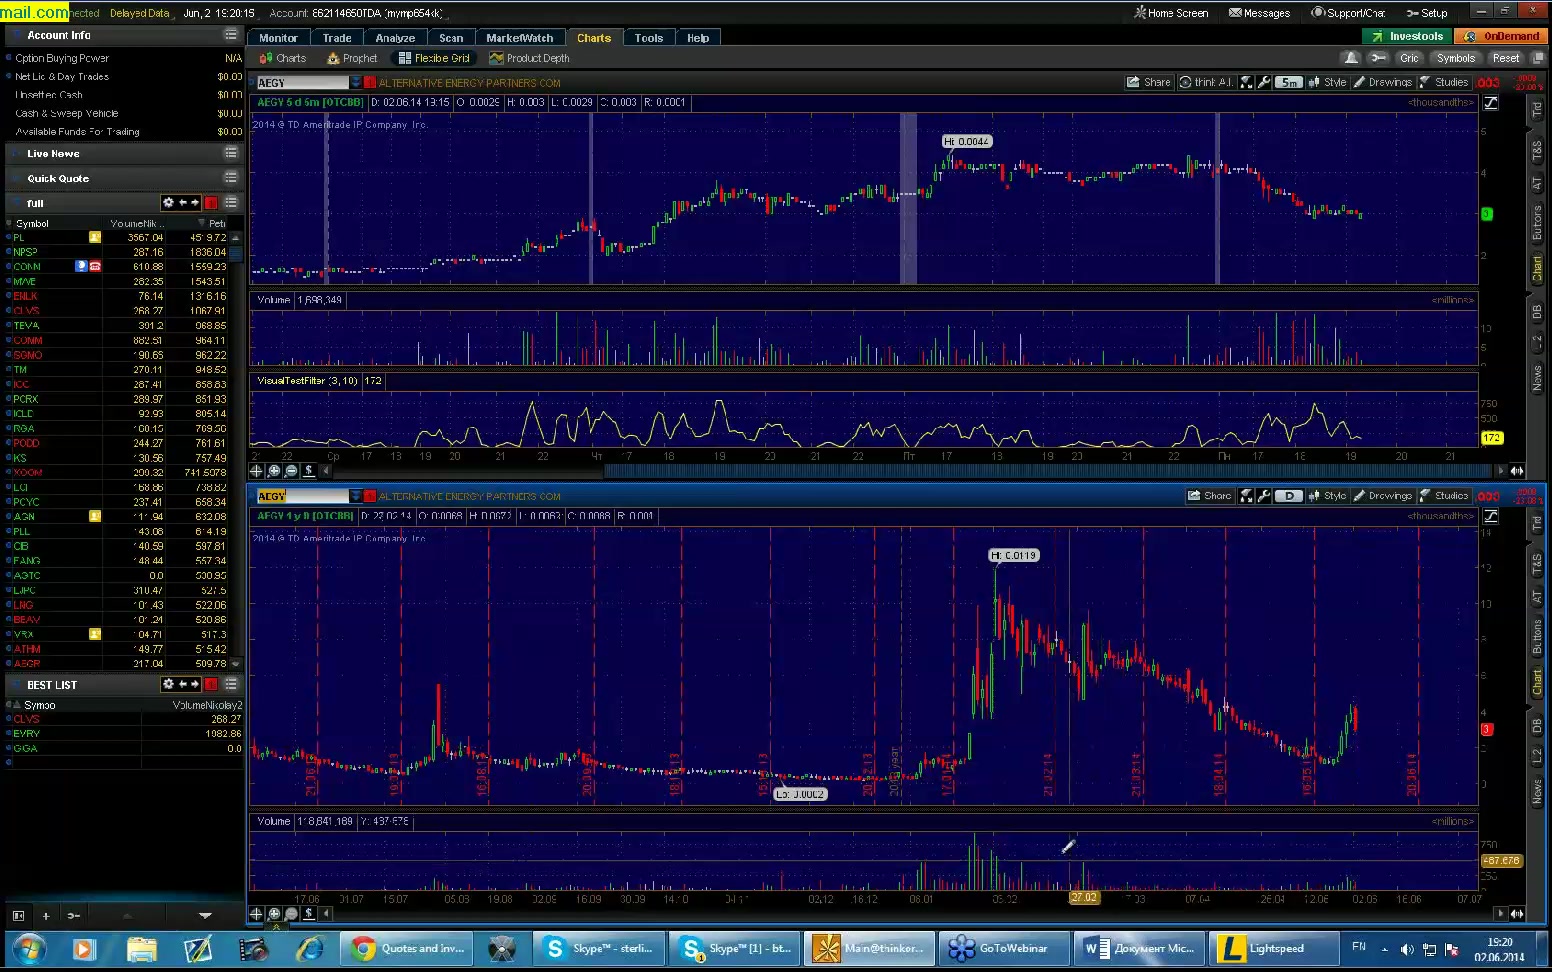Collapse the Live News section

14,154
